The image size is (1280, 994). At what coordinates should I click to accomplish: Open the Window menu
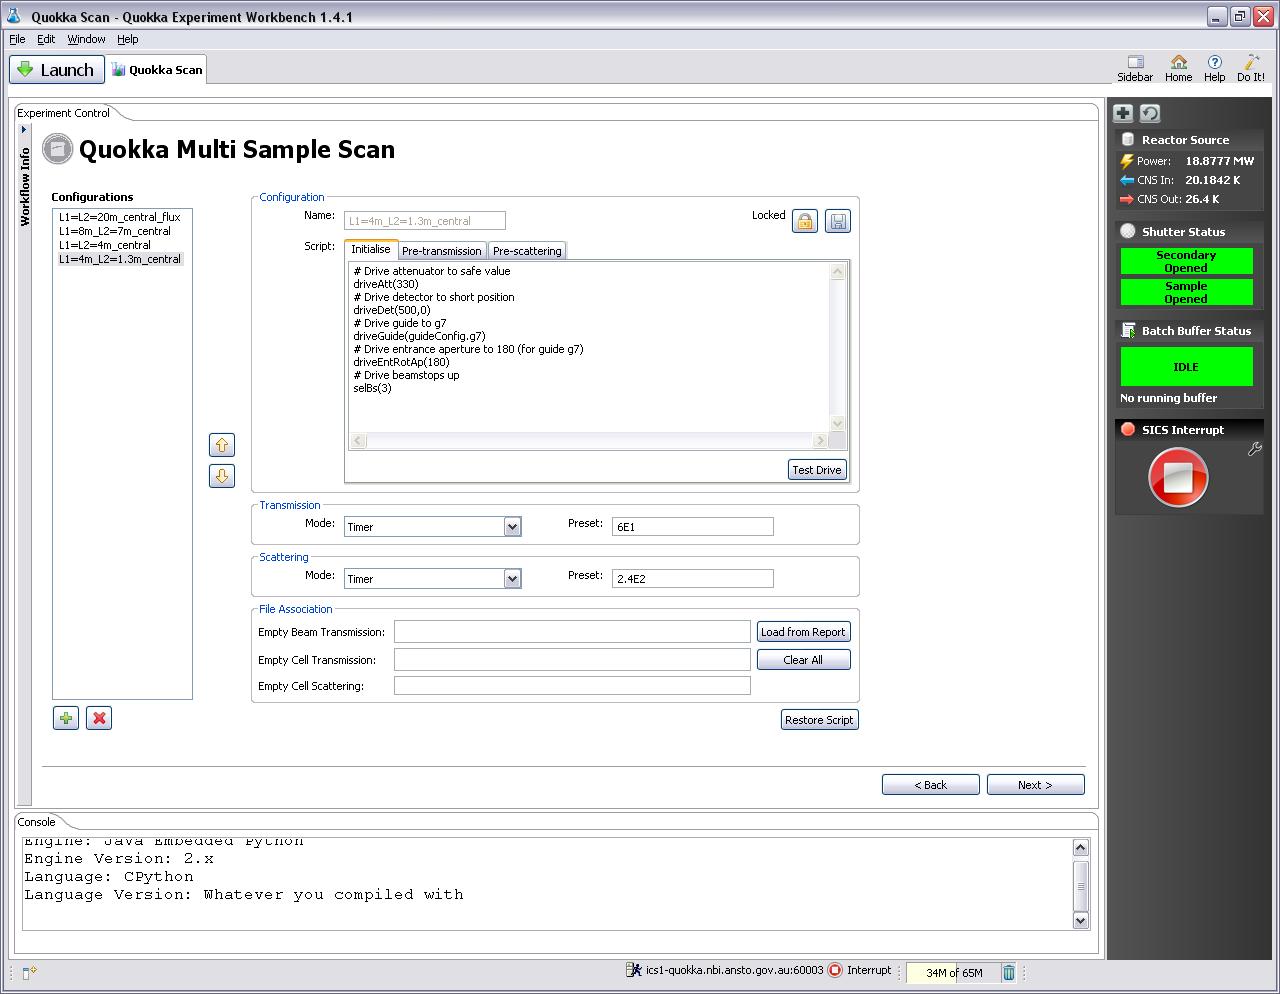point(86,39)
